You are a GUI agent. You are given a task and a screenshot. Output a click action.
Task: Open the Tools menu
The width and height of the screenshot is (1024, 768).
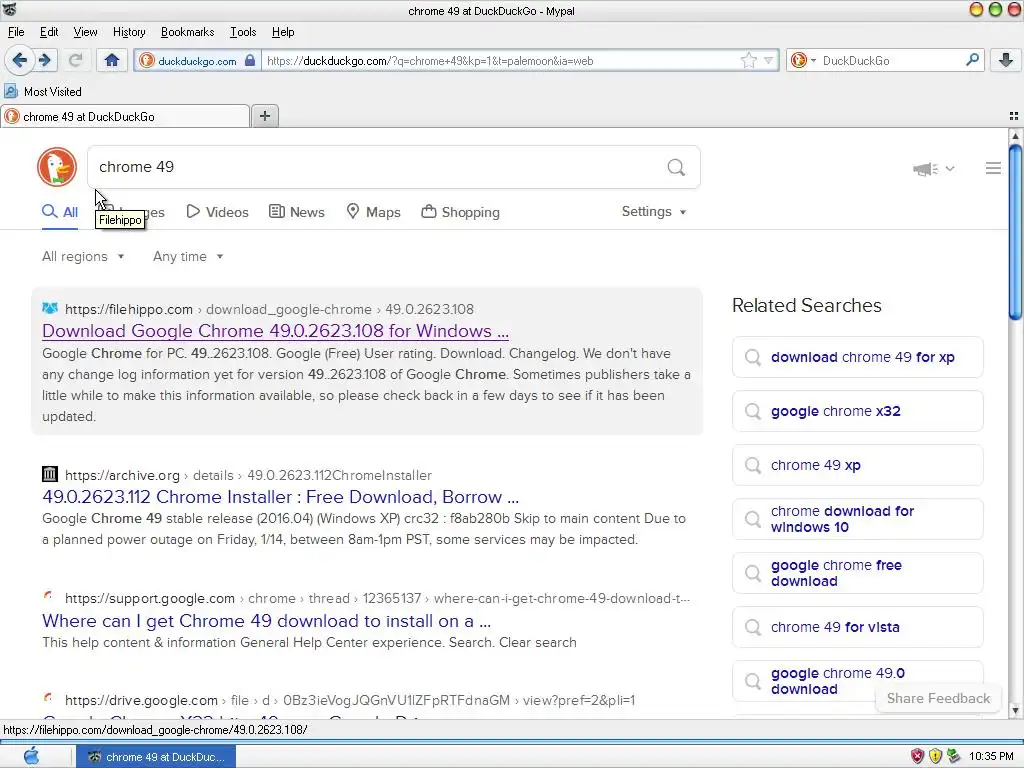(243, 32)
